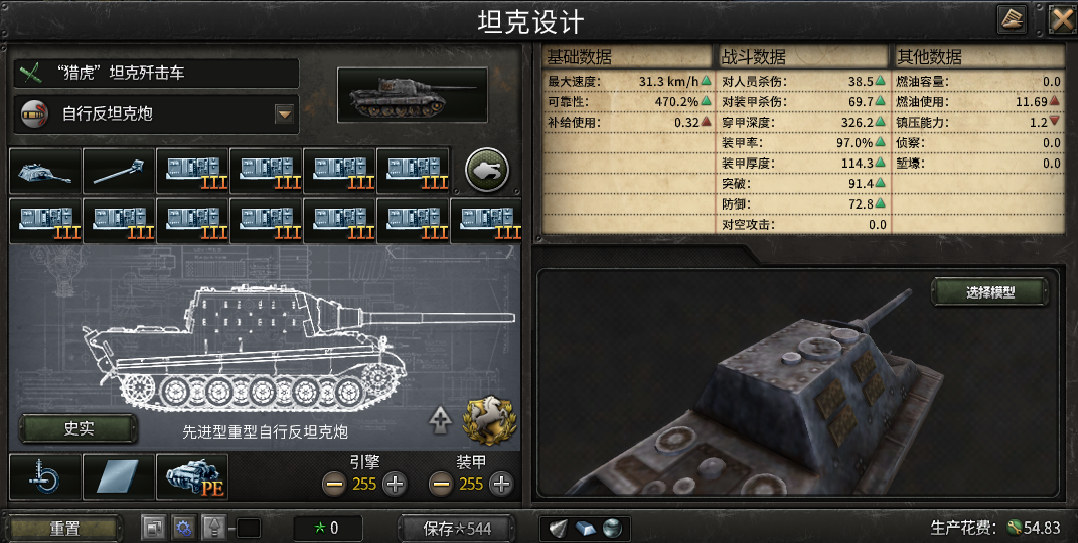Image resolution: width=1078 pixels, height=543 pixels.
Task: Click the 保存 save design button
Action: point(456,528)
